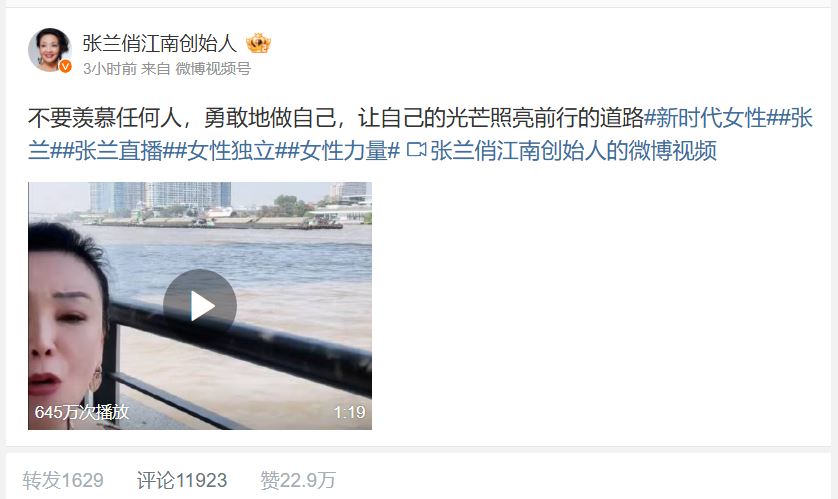Click the 1:19 video duration label
This screenshot has width=838, height=499.
pos(350,412)
